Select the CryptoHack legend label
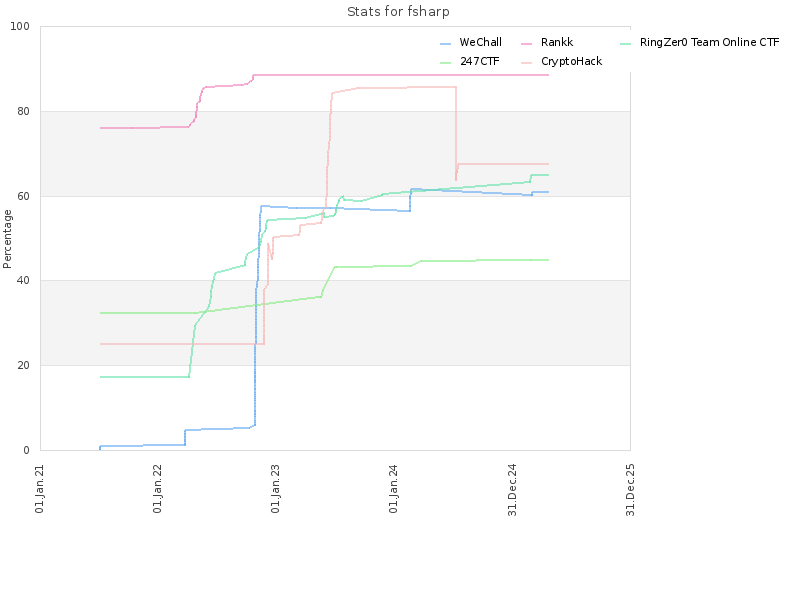Viewport: 800px width, 600px height. [x=571, y=61]
